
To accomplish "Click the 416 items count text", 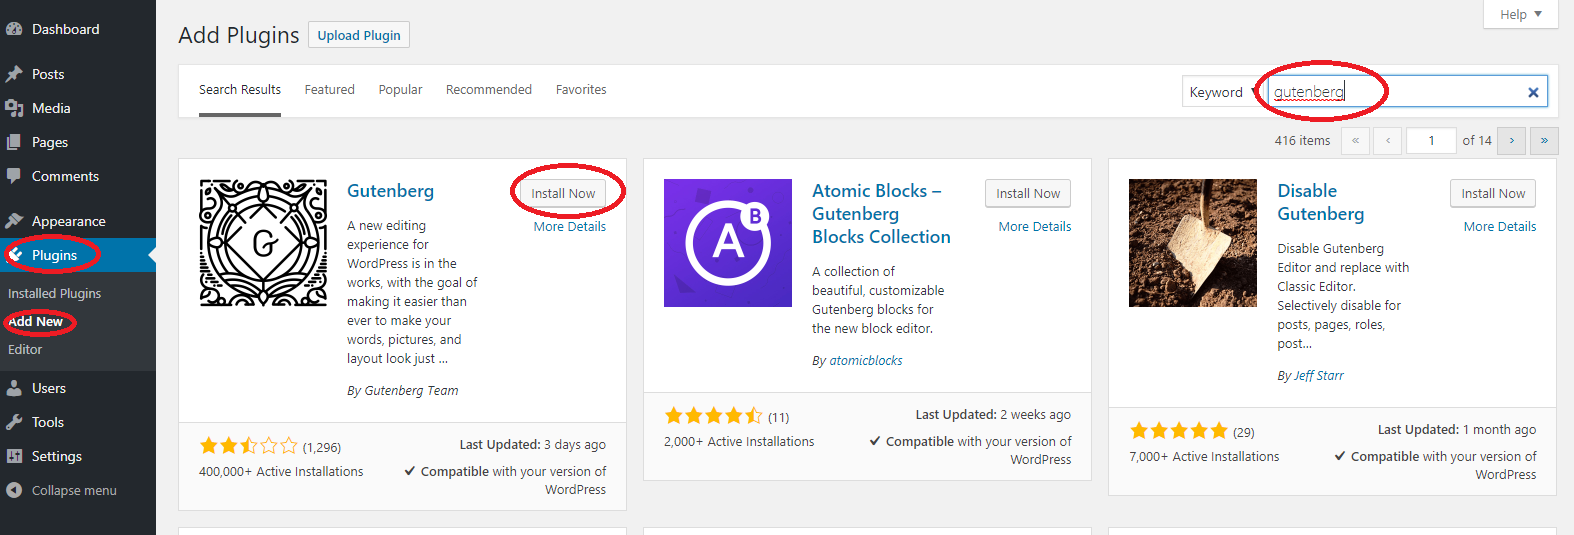I will point(1302,141).
